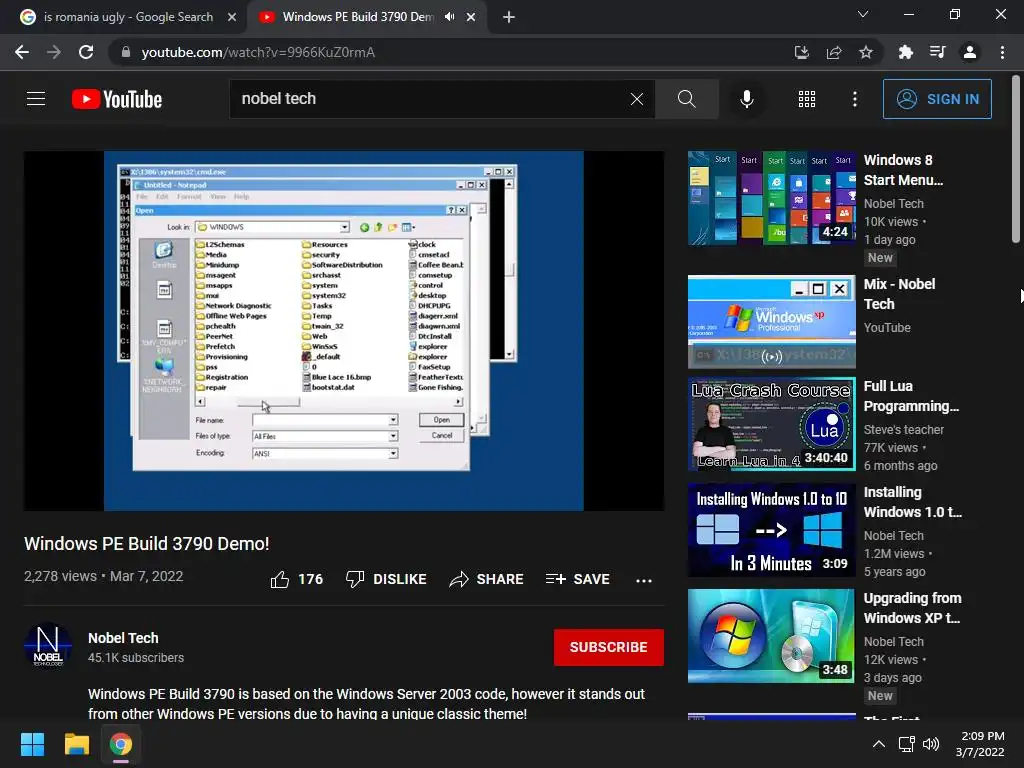
Task: Open tab search dropdown chevron
Action: pos(863,14)
